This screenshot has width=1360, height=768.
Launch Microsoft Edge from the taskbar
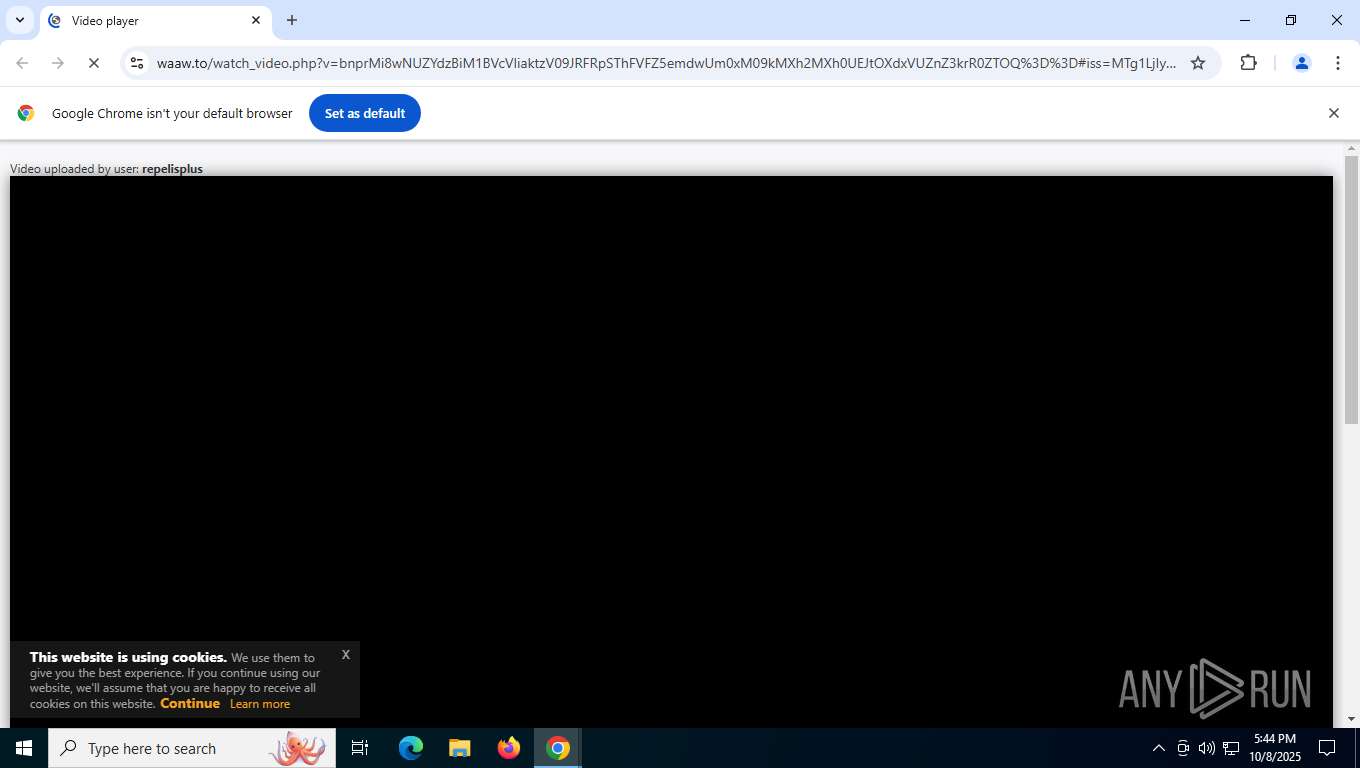(411, 748)
